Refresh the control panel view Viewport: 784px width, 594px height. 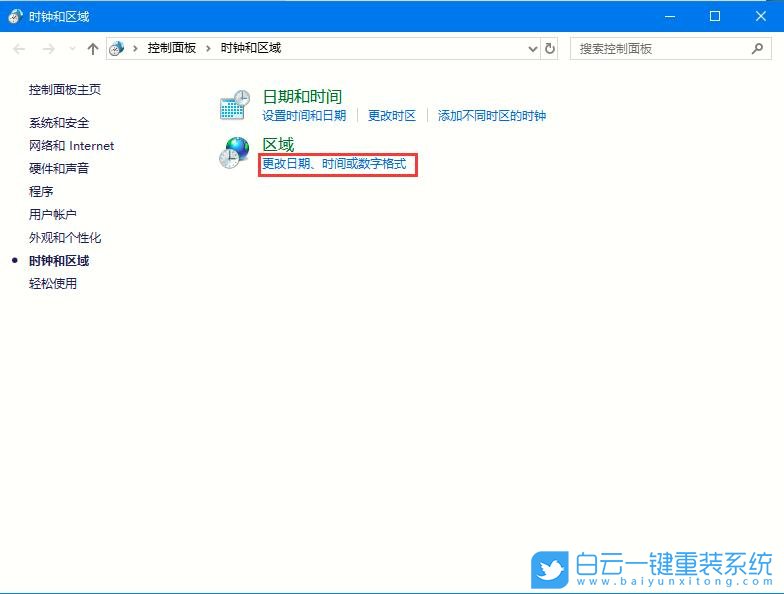point(550,48)
